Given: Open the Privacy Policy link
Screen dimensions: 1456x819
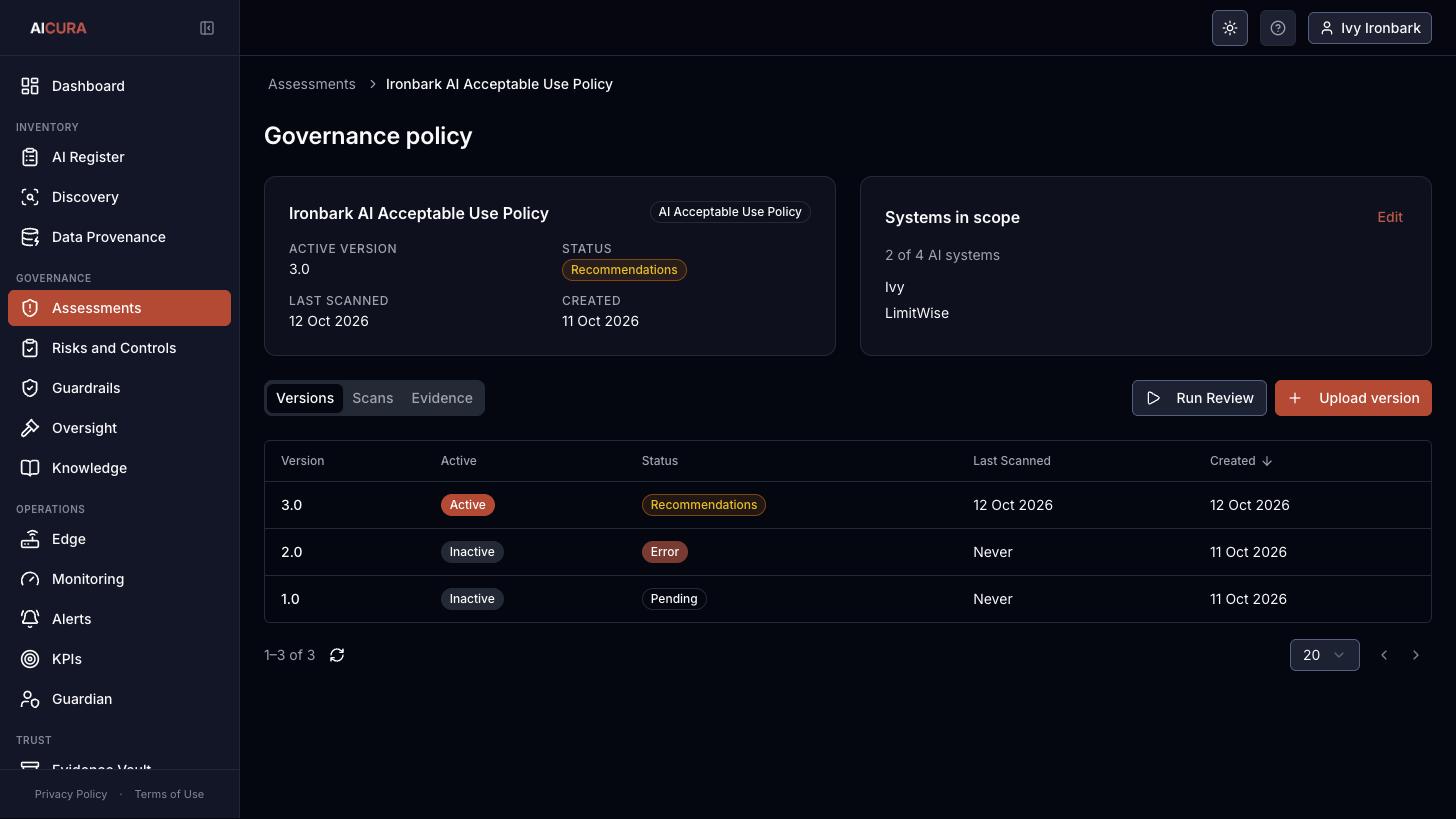Looking at the screenshot, I should (x=71, y=794).
